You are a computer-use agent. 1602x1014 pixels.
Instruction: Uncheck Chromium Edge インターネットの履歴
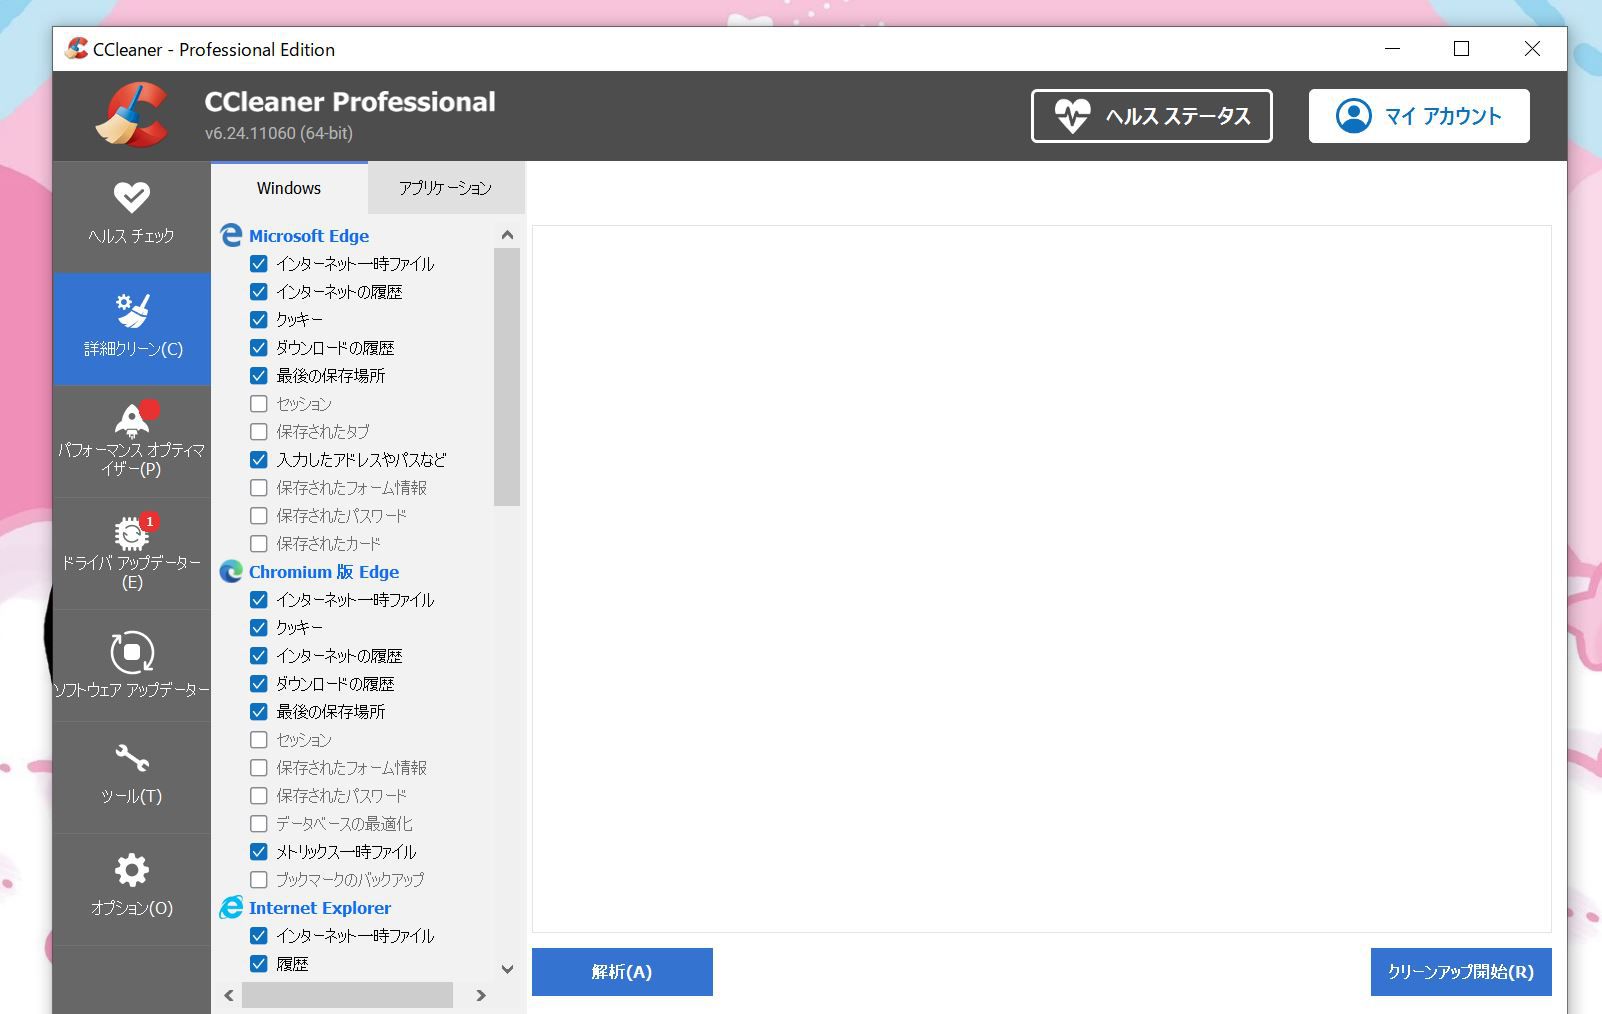tap(259, 656)
